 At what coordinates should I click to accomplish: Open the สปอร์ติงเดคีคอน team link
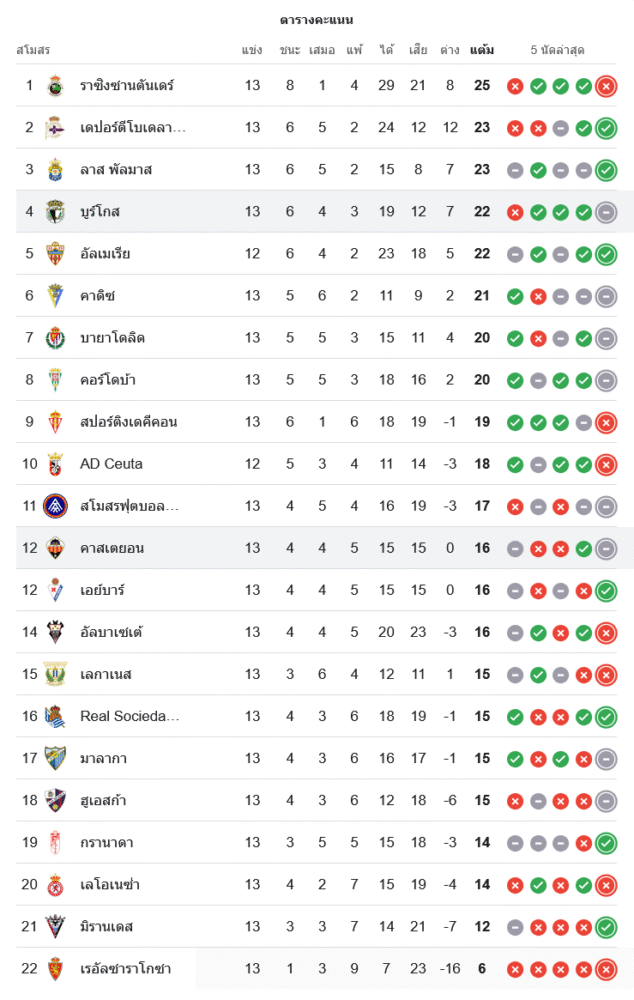(x=129, y=422)
